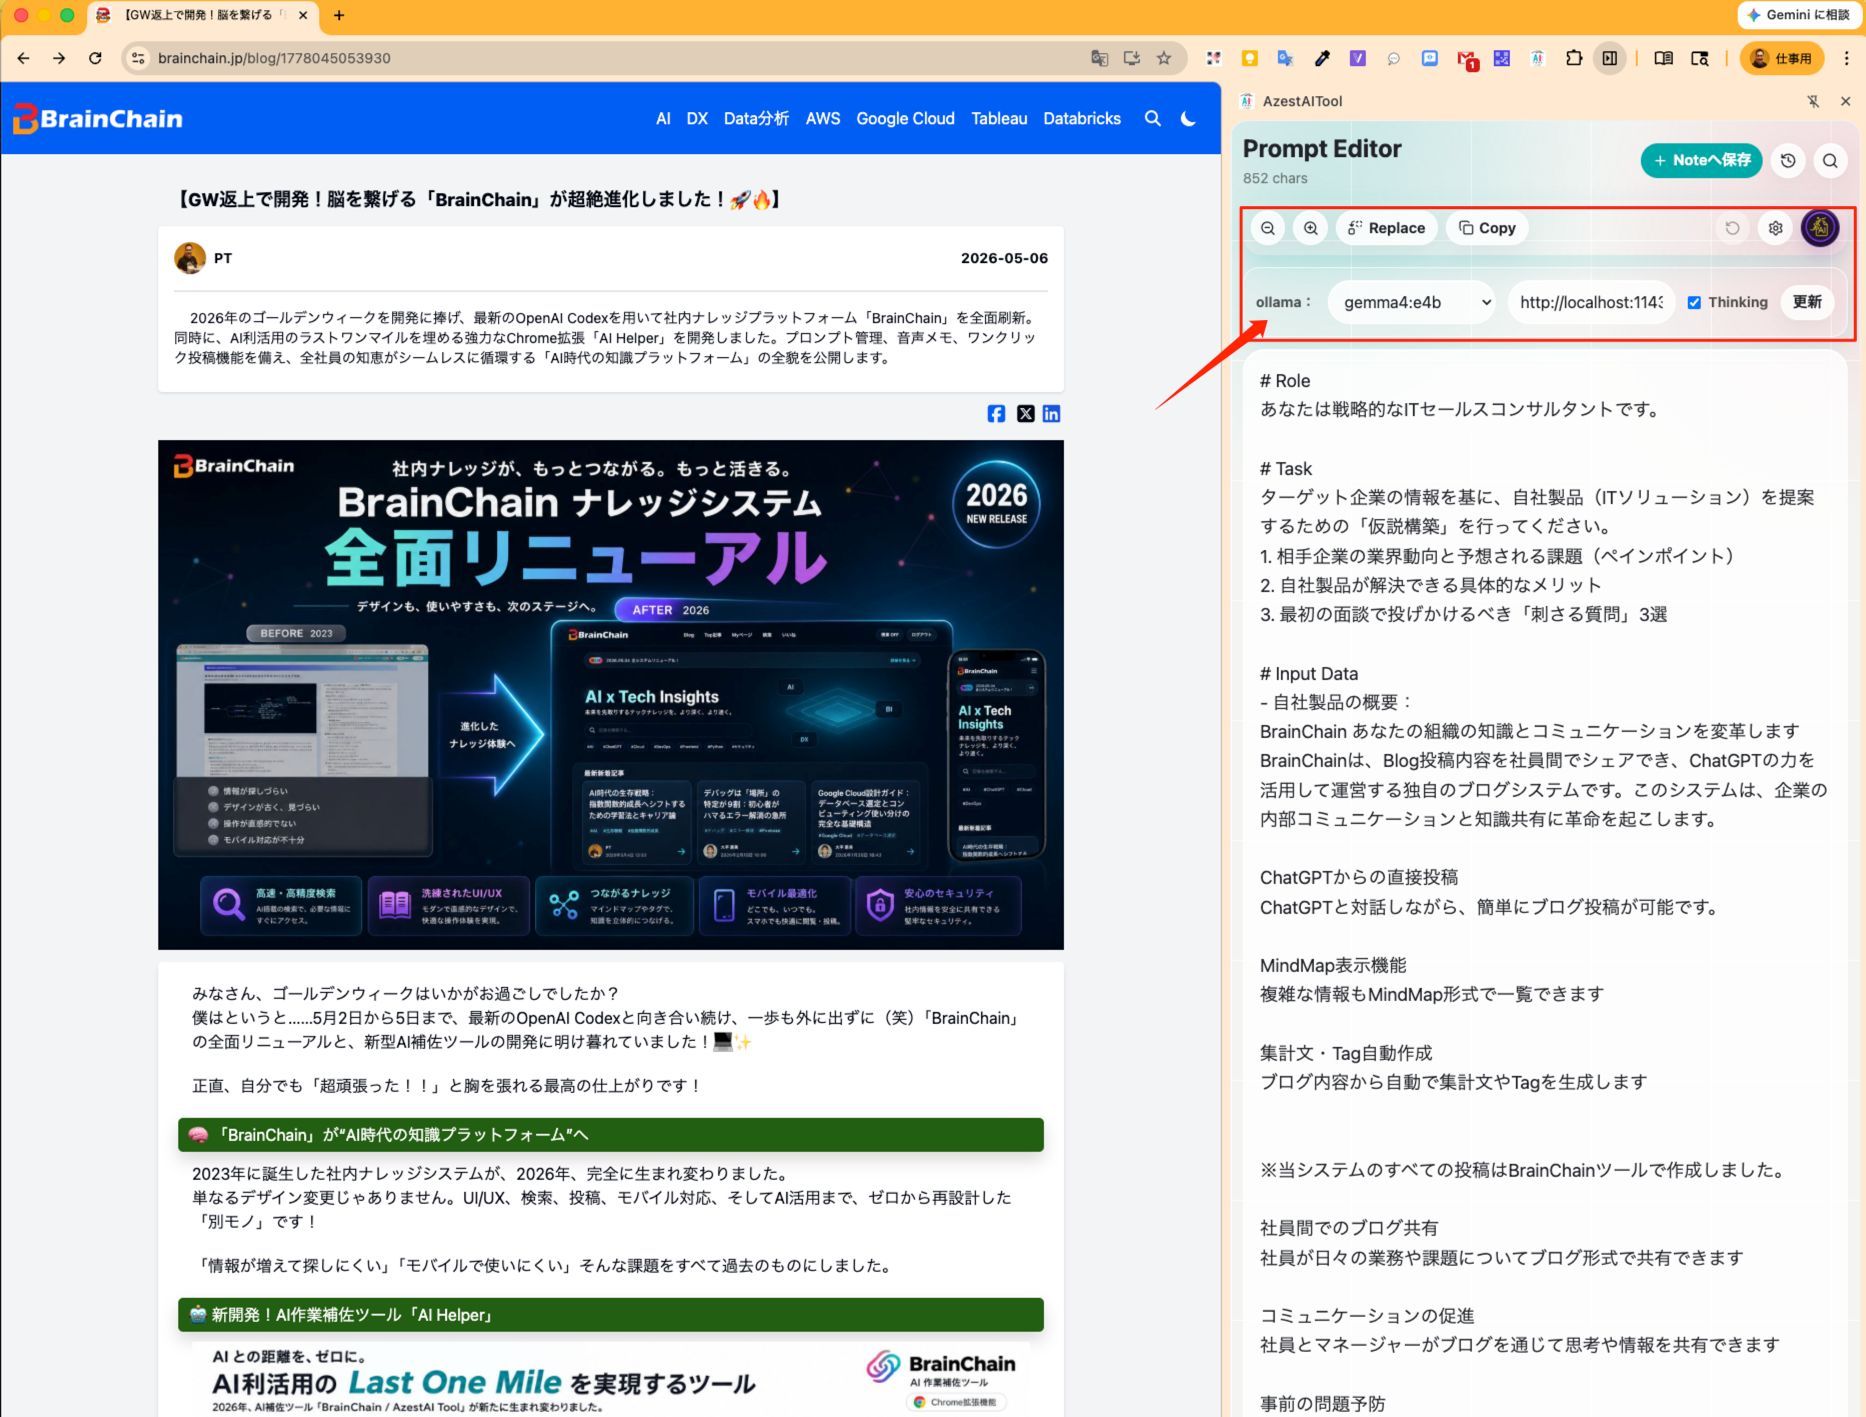Open the purple V extension

tap(1358, 58)
